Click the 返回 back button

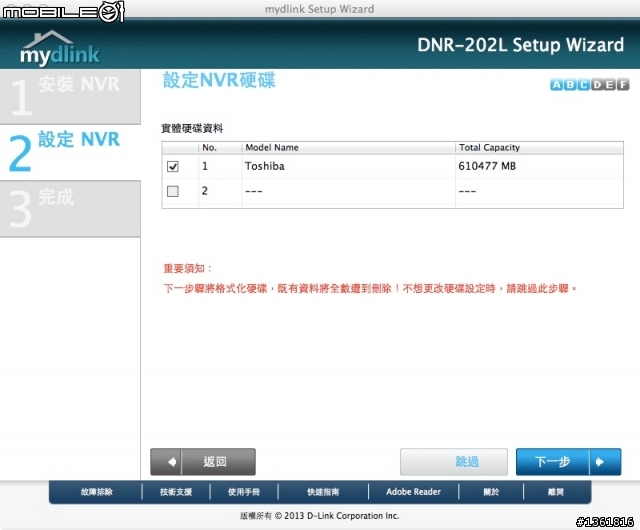tap(203, 462)
